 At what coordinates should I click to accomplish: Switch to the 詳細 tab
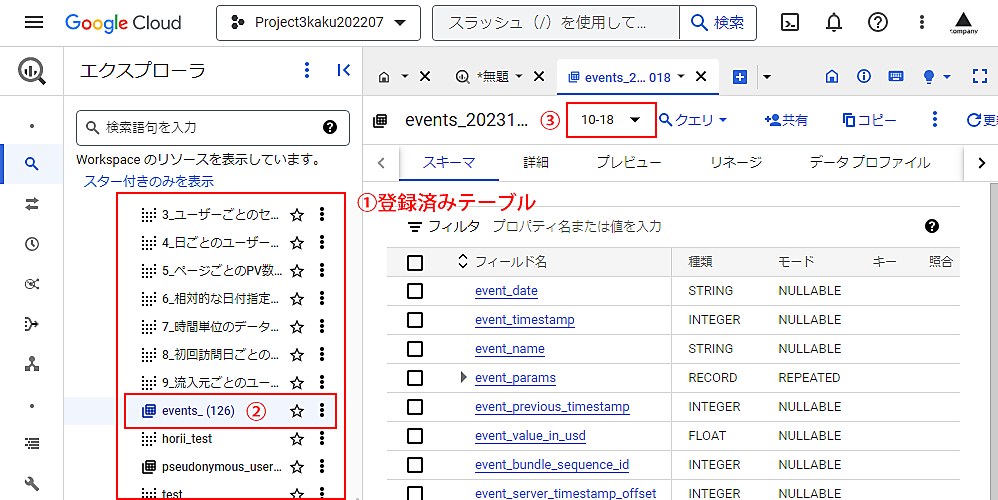point(536,162)
